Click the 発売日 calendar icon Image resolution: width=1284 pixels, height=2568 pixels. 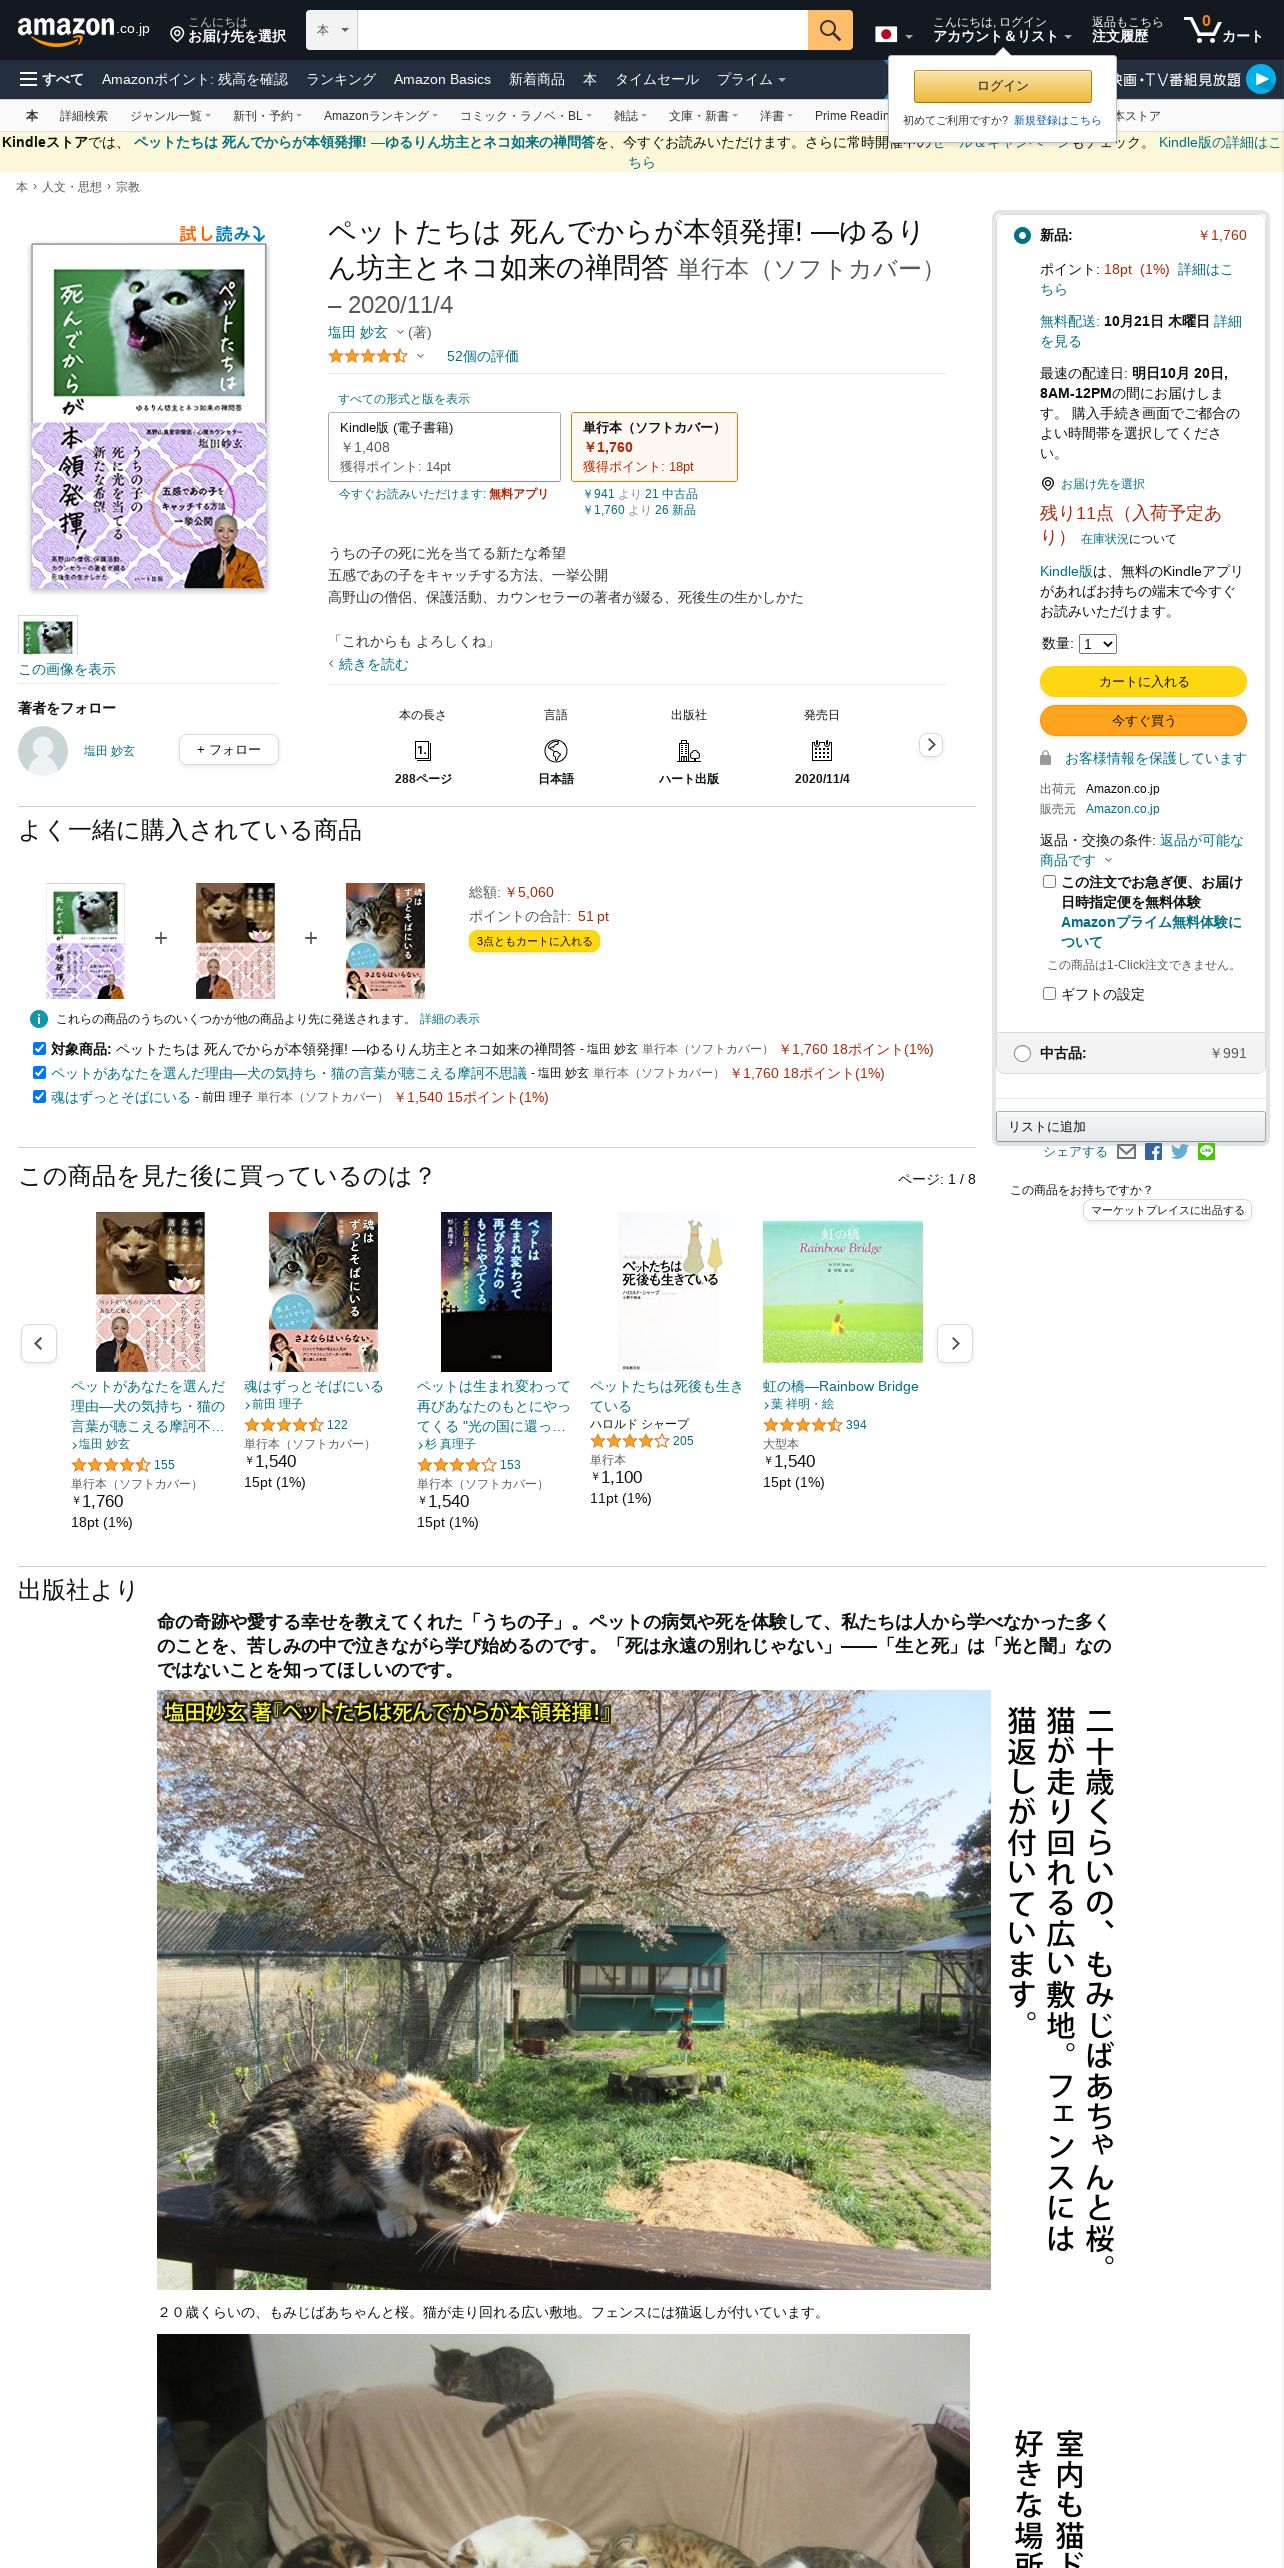[x=822, y=751]
